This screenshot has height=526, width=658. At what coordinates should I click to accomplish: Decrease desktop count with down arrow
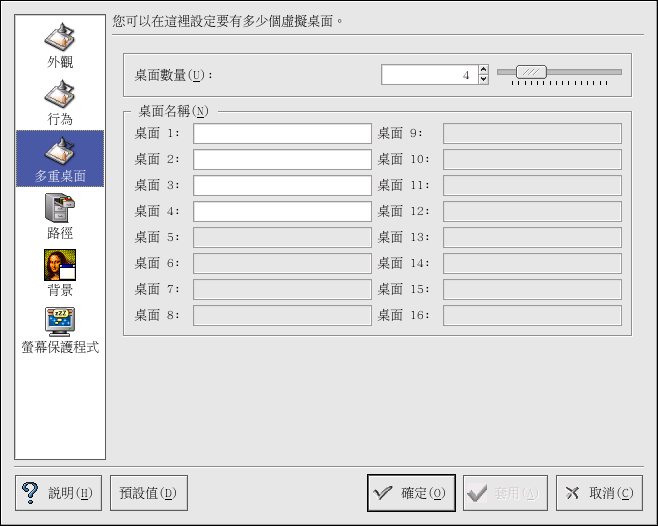tap(483, 79)
